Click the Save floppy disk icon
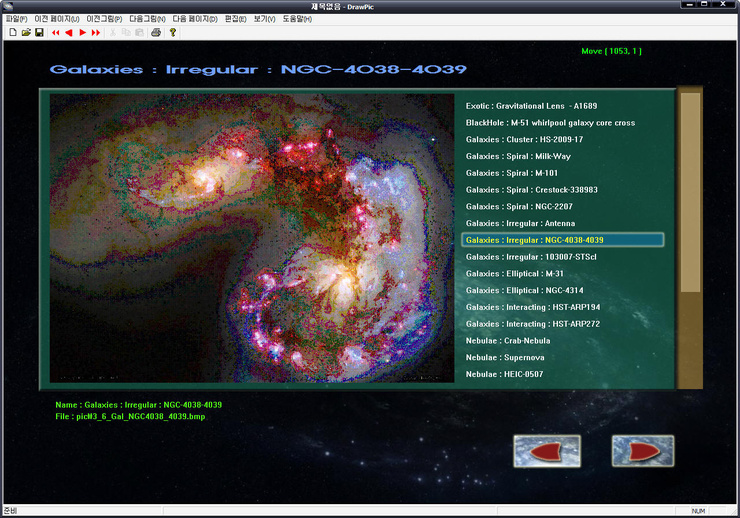Viewport: 740px width, 518px height. pos(39,32)
